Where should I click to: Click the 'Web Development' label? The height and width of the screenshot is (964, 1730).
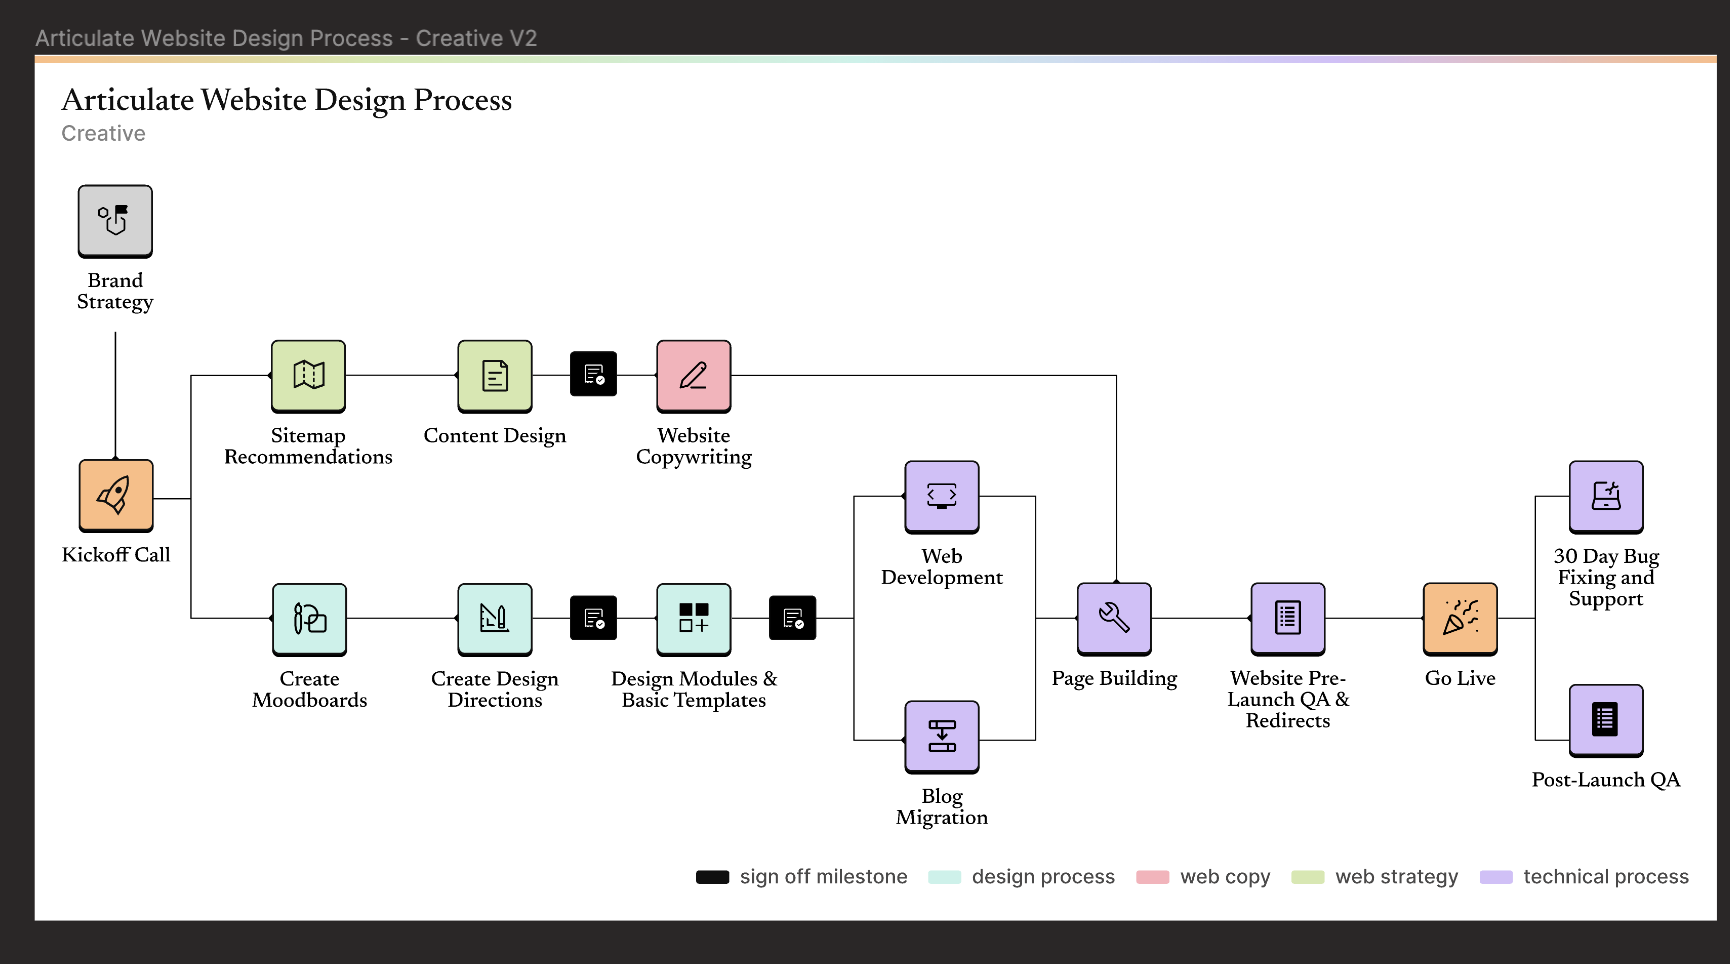pos(942,566)
